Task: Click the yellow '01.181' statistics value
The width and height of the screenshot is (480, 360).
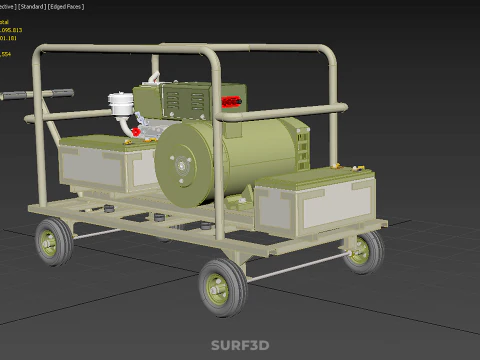Action: point(8,38)
